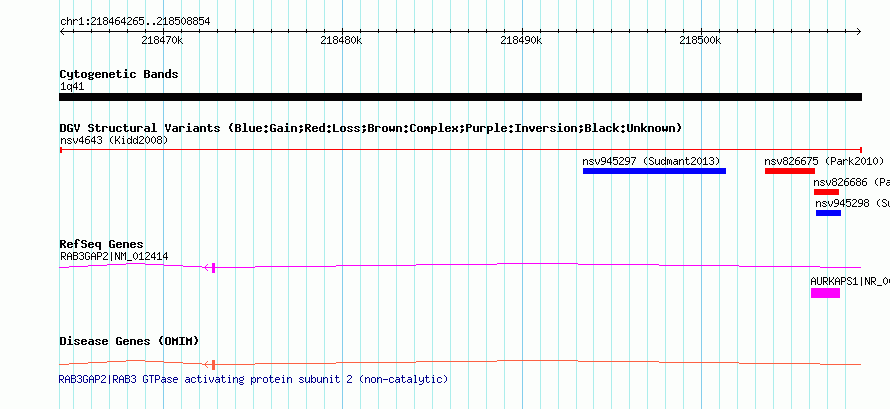Click the nsv945298 variant label
The image size is (890, 409).
coord(853,203)
